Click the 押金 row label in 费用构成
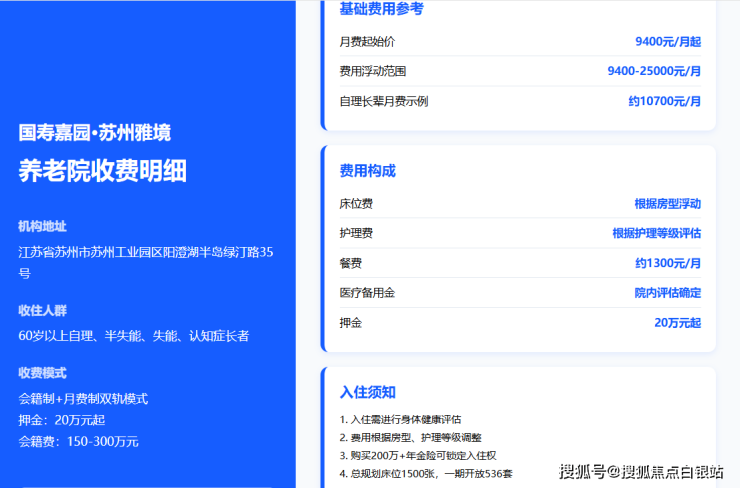The width and height of the screenshot is (740, 488). (x=351, y=323)
